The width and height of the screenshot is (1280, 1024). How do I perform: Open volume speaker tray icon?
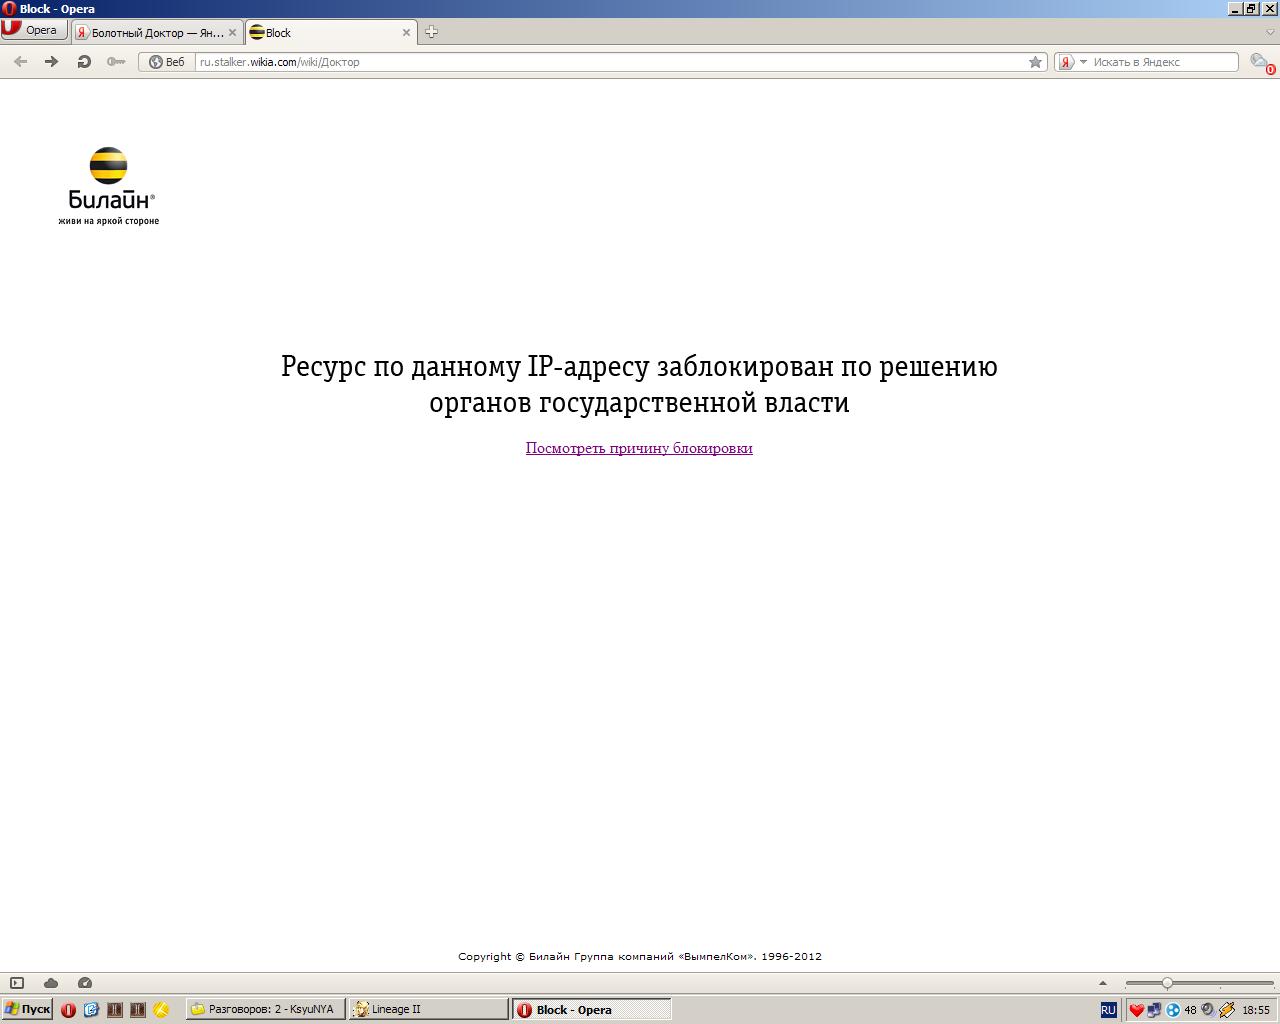click(x=1208, y=1010)
